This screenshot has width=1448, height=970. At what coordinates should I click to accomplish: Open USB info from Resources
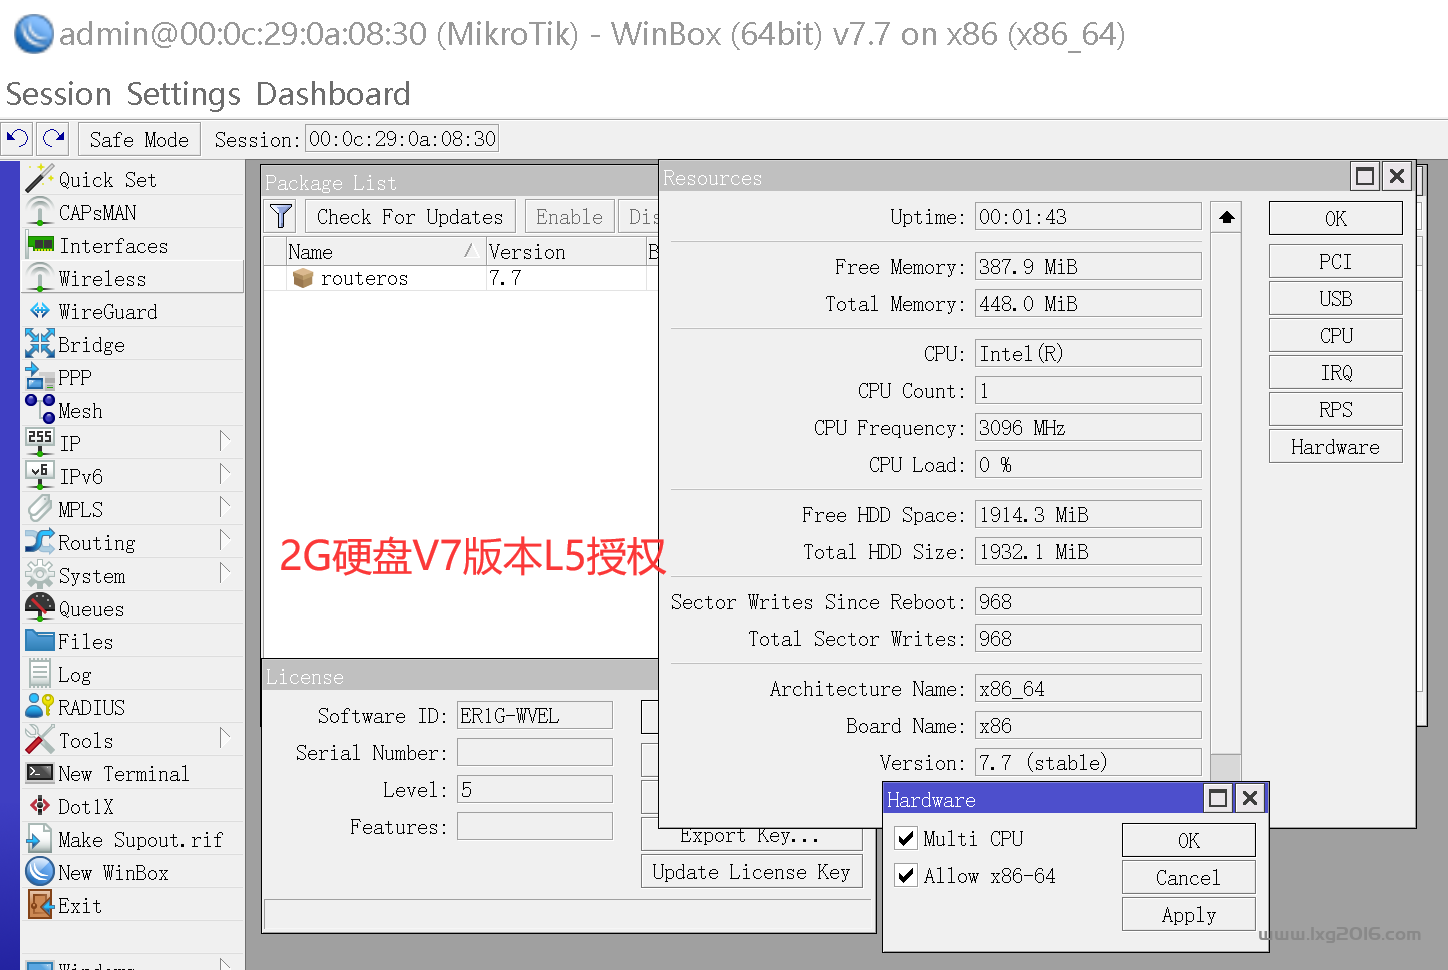(1336, 298)
